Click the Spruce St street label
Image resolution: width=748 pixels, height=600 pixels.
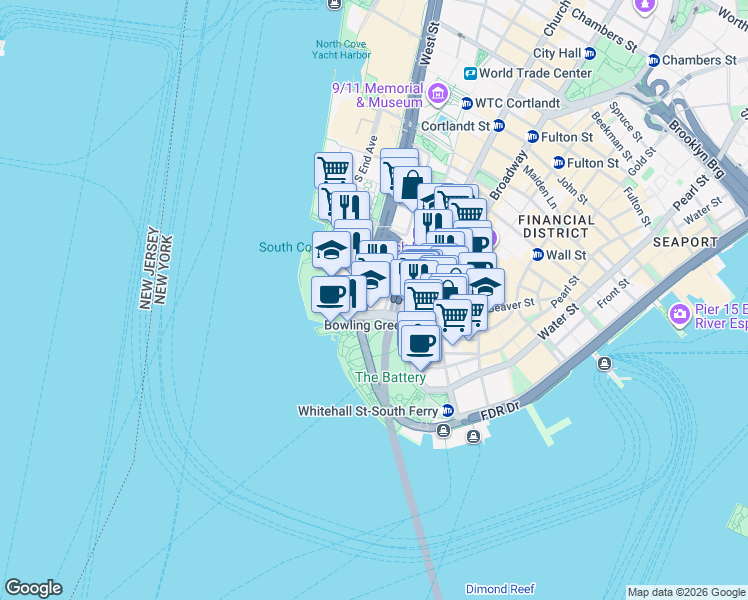[x=625, y=122]
